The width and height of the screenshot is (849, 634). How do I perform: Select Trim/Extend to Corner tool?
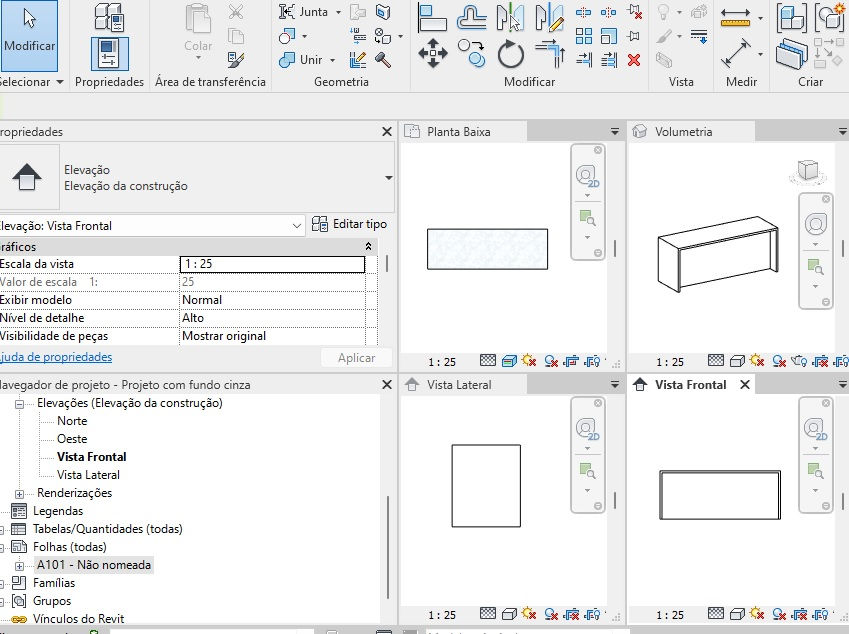coord(550,54)
